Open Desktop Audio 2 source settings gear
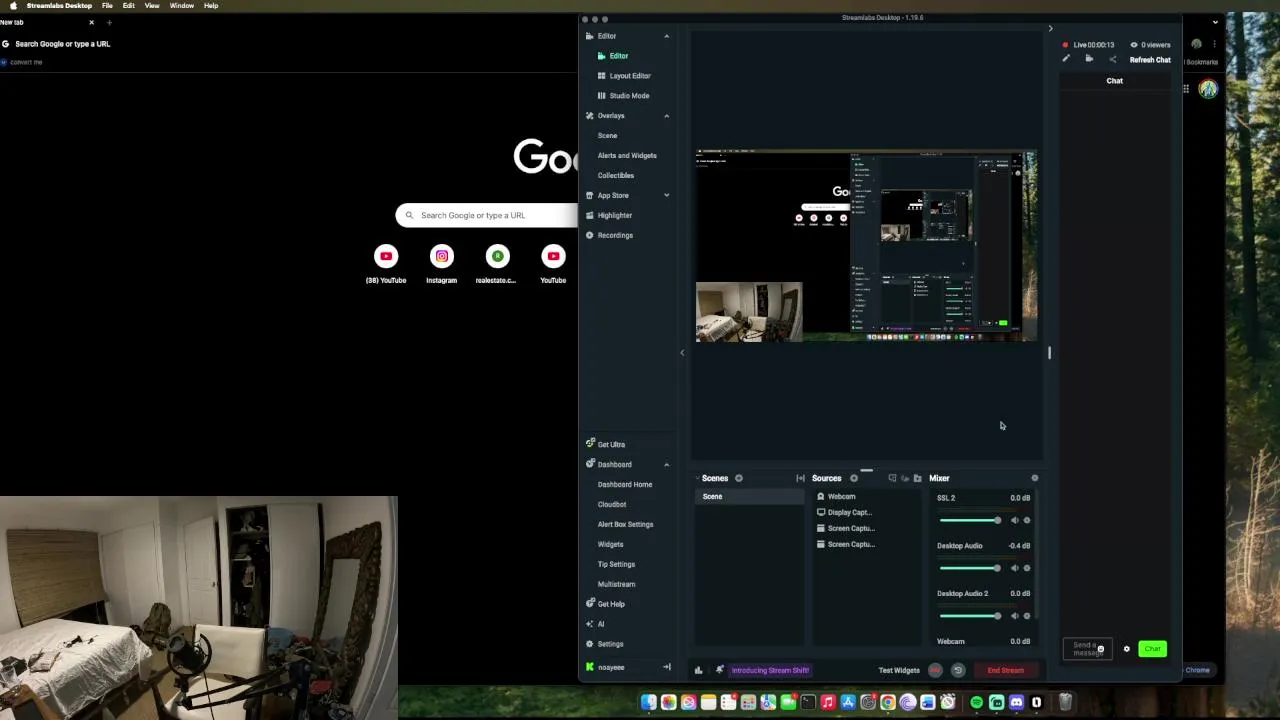 [x=1027, y=616]
